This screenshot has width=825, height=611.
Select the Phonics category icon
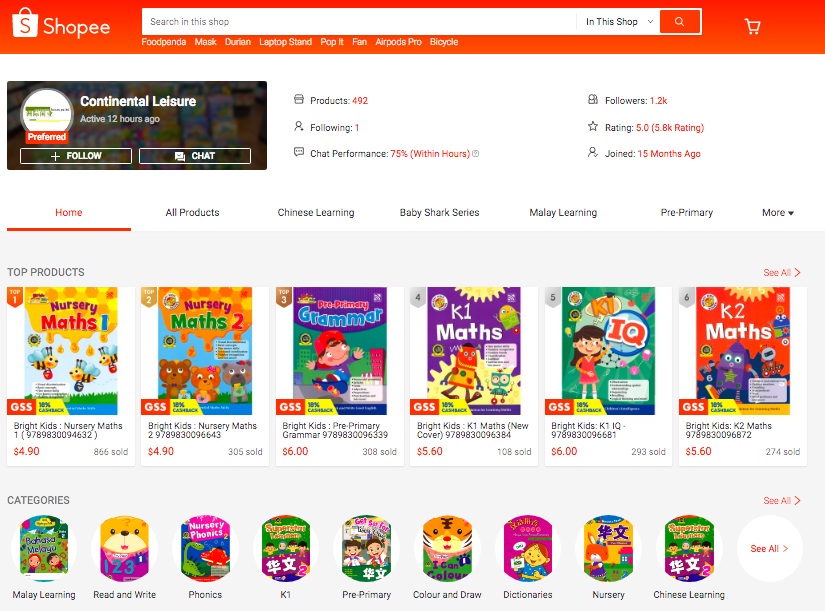[x=205, y=548]
